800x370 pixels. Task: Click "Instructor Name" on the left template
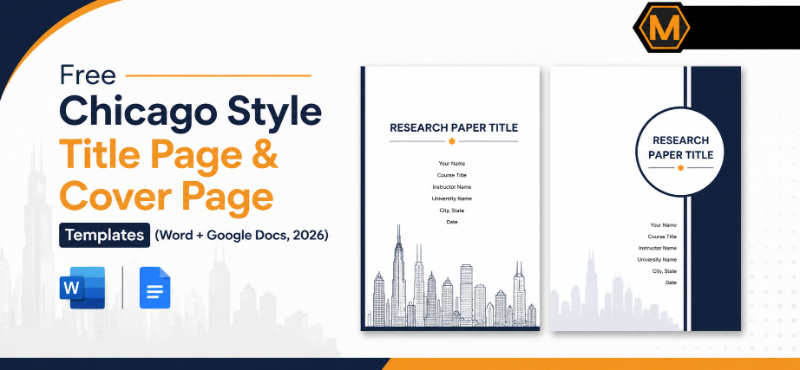452,187
